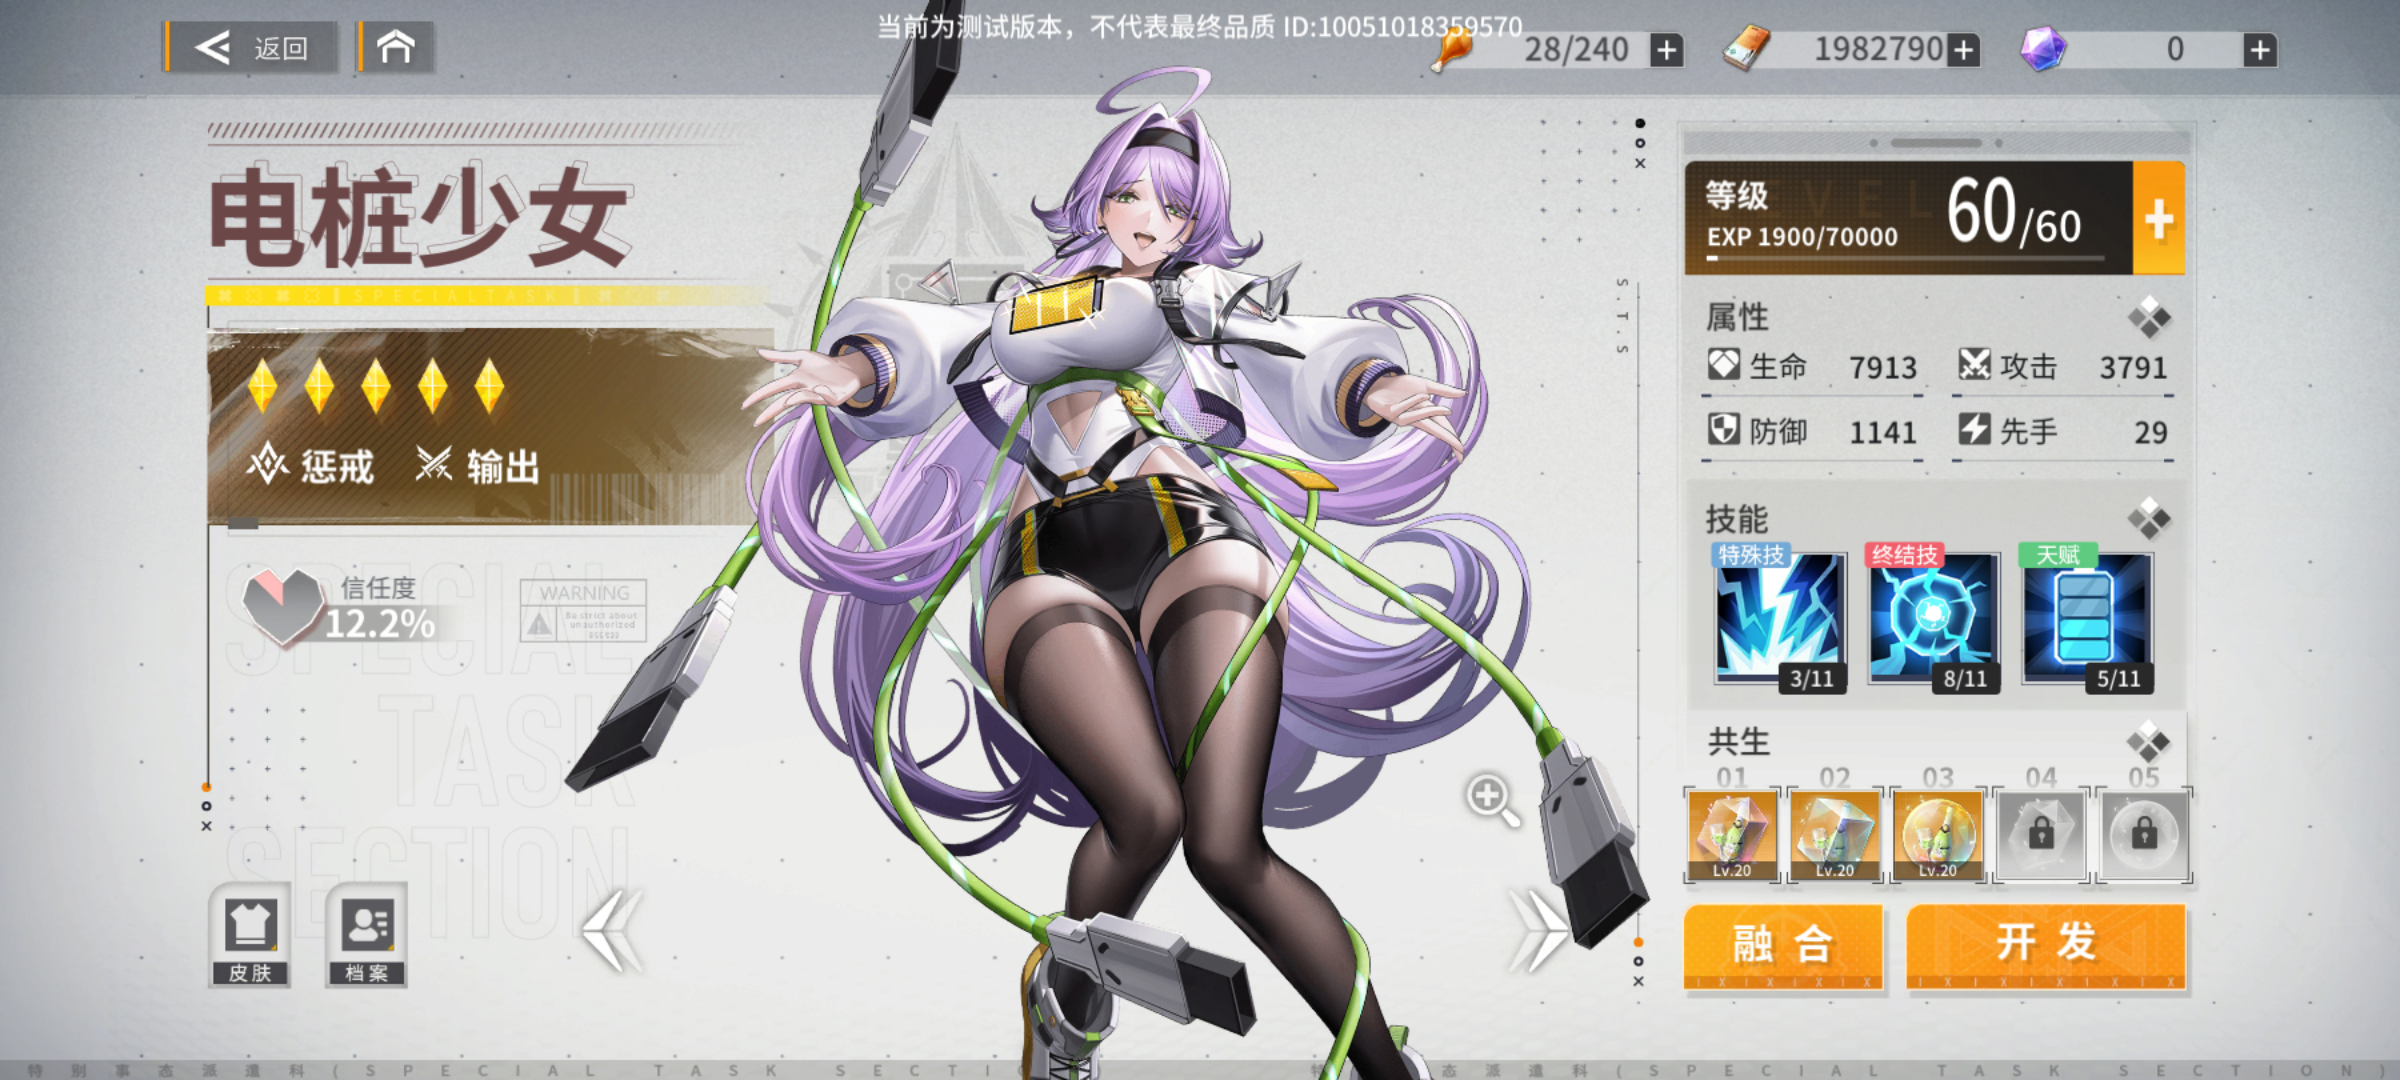Screen dimensions: 2400x1080
Task: Tap locked symbiosis slot 04
Action: click(2041, 836)
